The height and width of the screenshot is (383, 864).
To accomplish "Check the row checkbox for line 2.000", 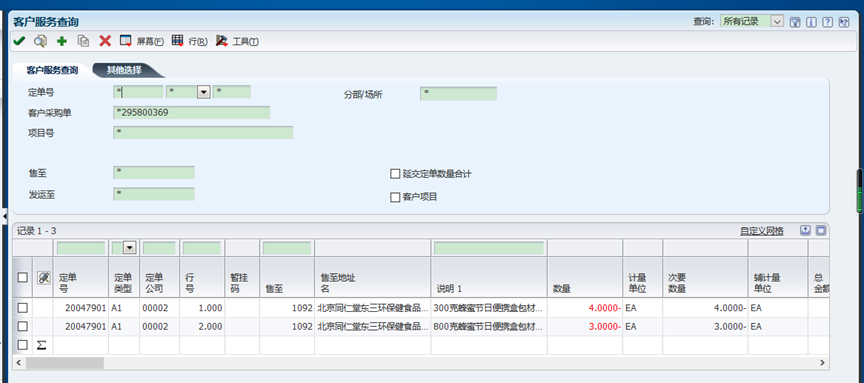I will point(22,326).
